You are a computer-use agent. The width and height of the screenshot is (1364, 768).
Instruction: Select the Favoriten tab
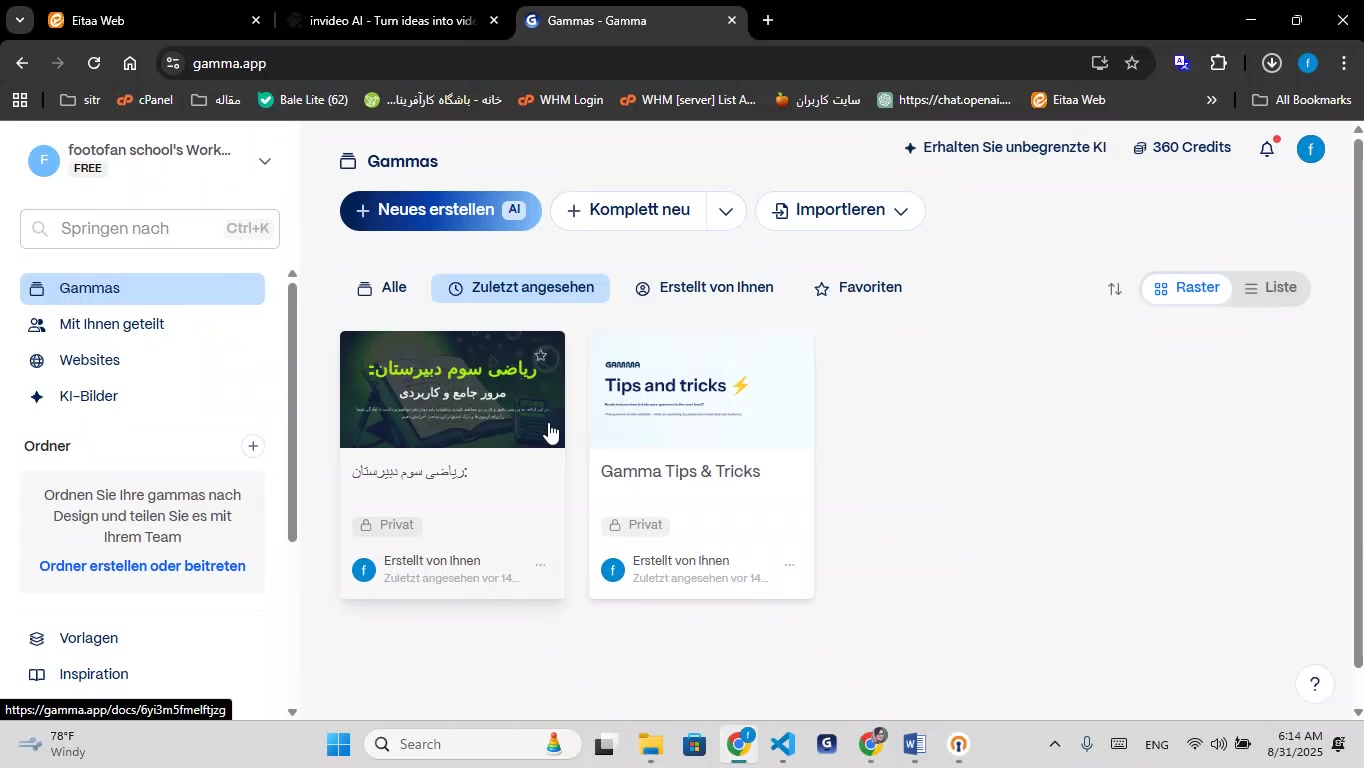tap(858, 288)
